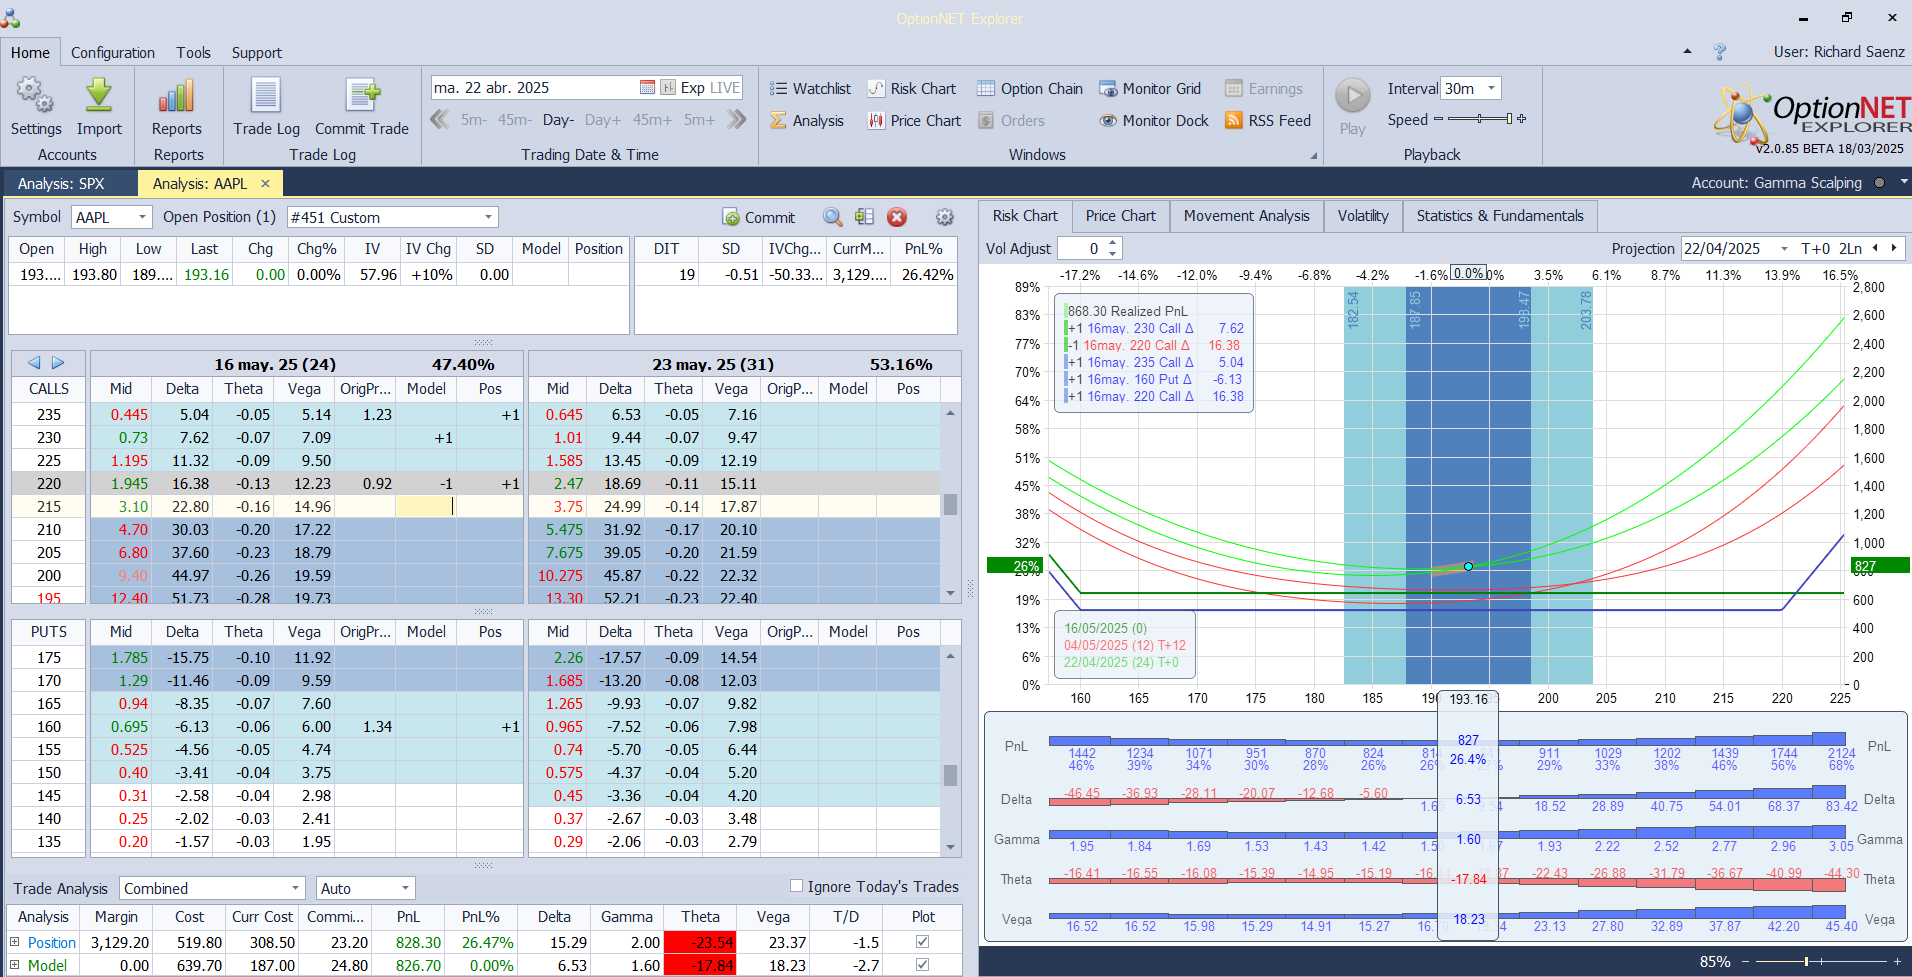The width and height of the screenshot is (1912, 977).
Task: Click the zoom slider at 85%
Action: [x=1806, y=961]
